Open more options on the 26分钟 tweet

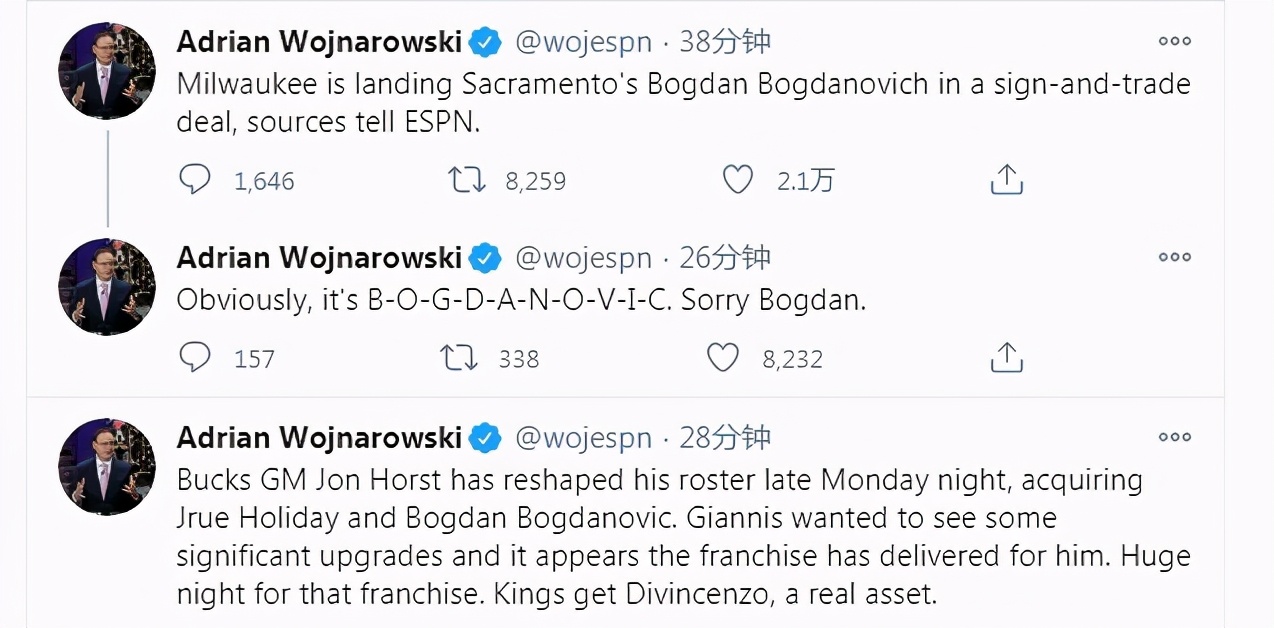point(1174,258)
